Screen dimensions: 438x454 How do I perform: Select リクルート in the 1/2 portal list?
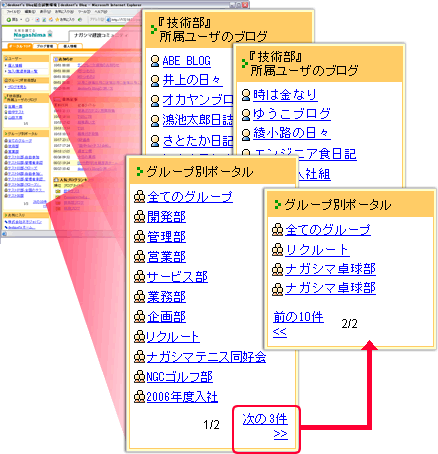(173, 337)
